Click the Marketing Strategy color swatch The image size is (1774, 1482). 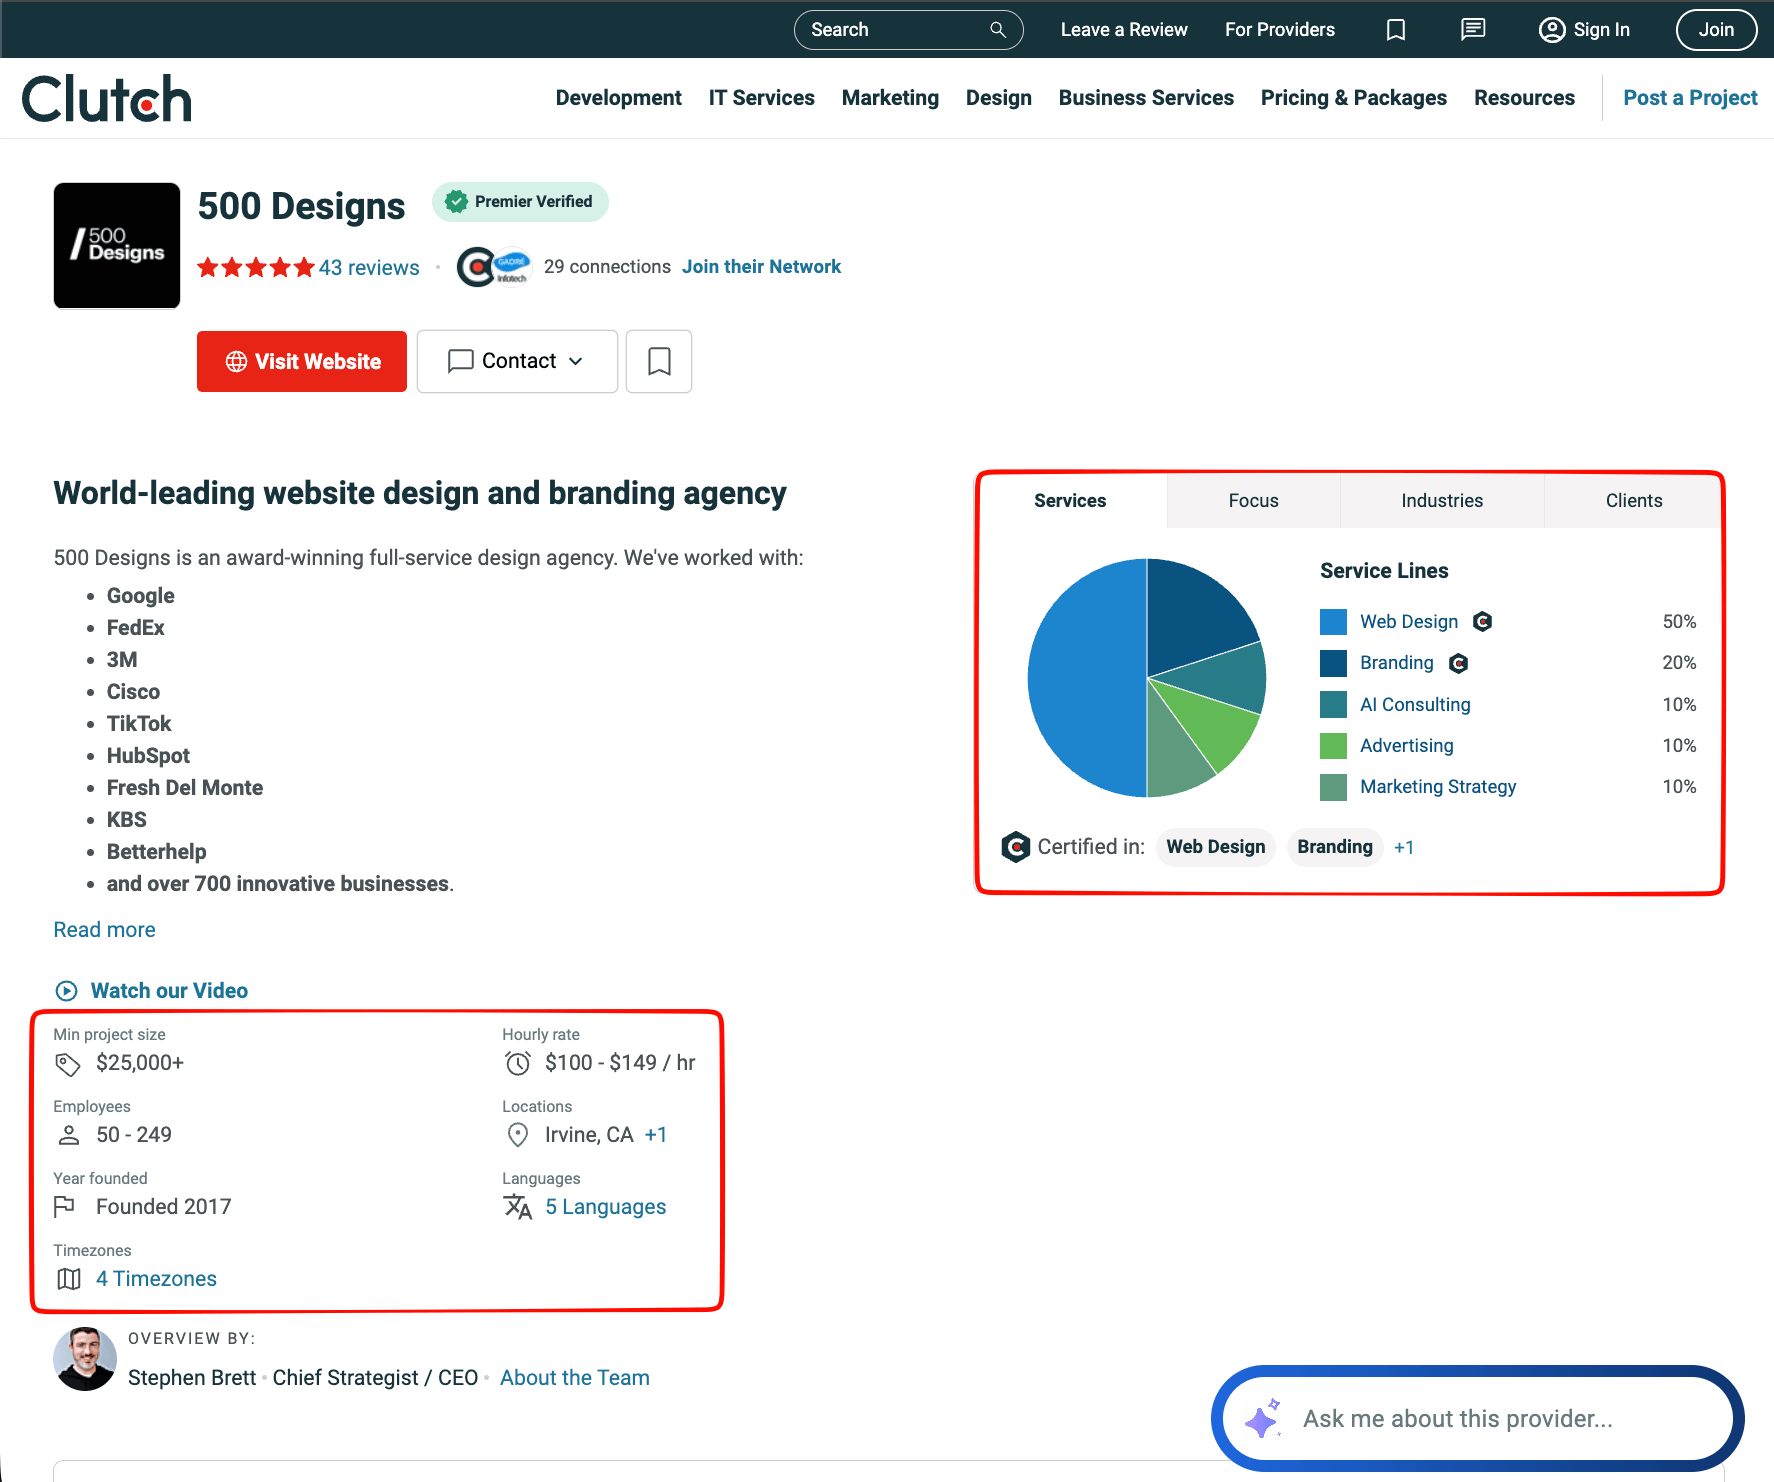(x=1333, y=787)
